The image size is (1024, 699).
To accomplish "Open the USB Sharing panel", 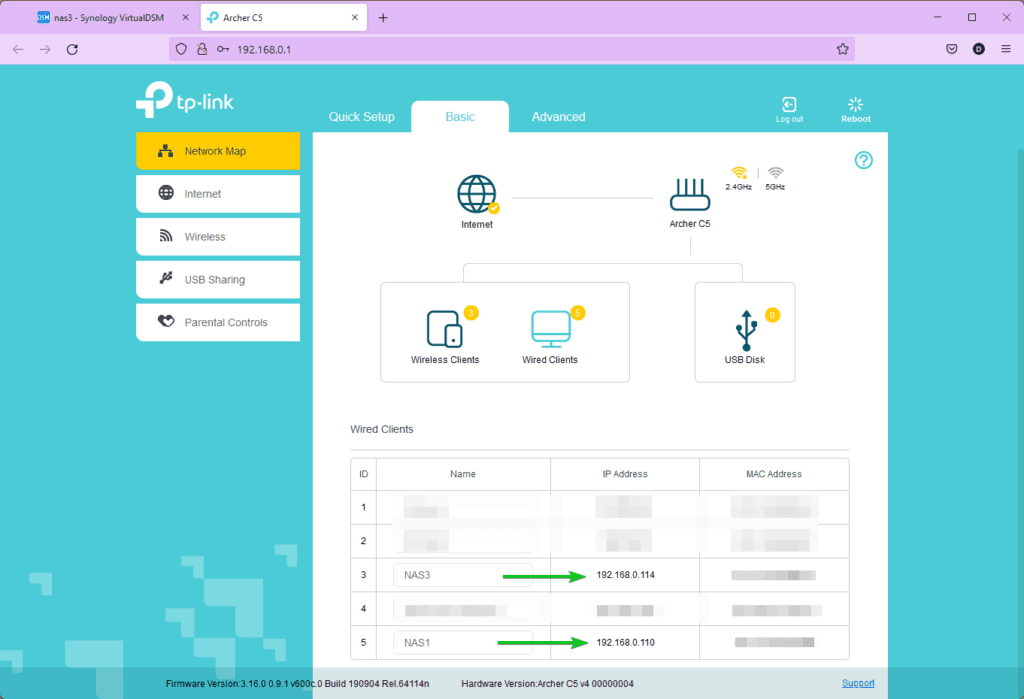I will point(217,279).
